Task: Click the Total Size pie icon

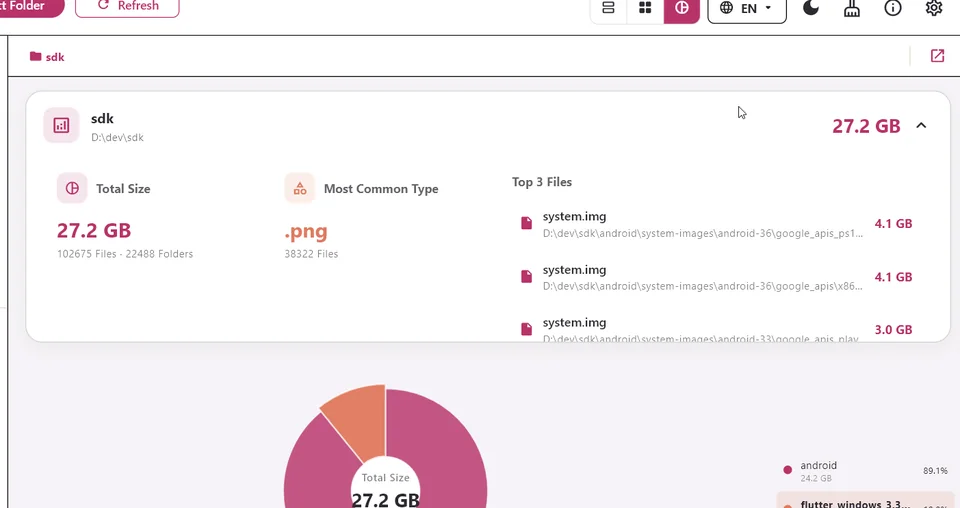Action: pos(72,188)
